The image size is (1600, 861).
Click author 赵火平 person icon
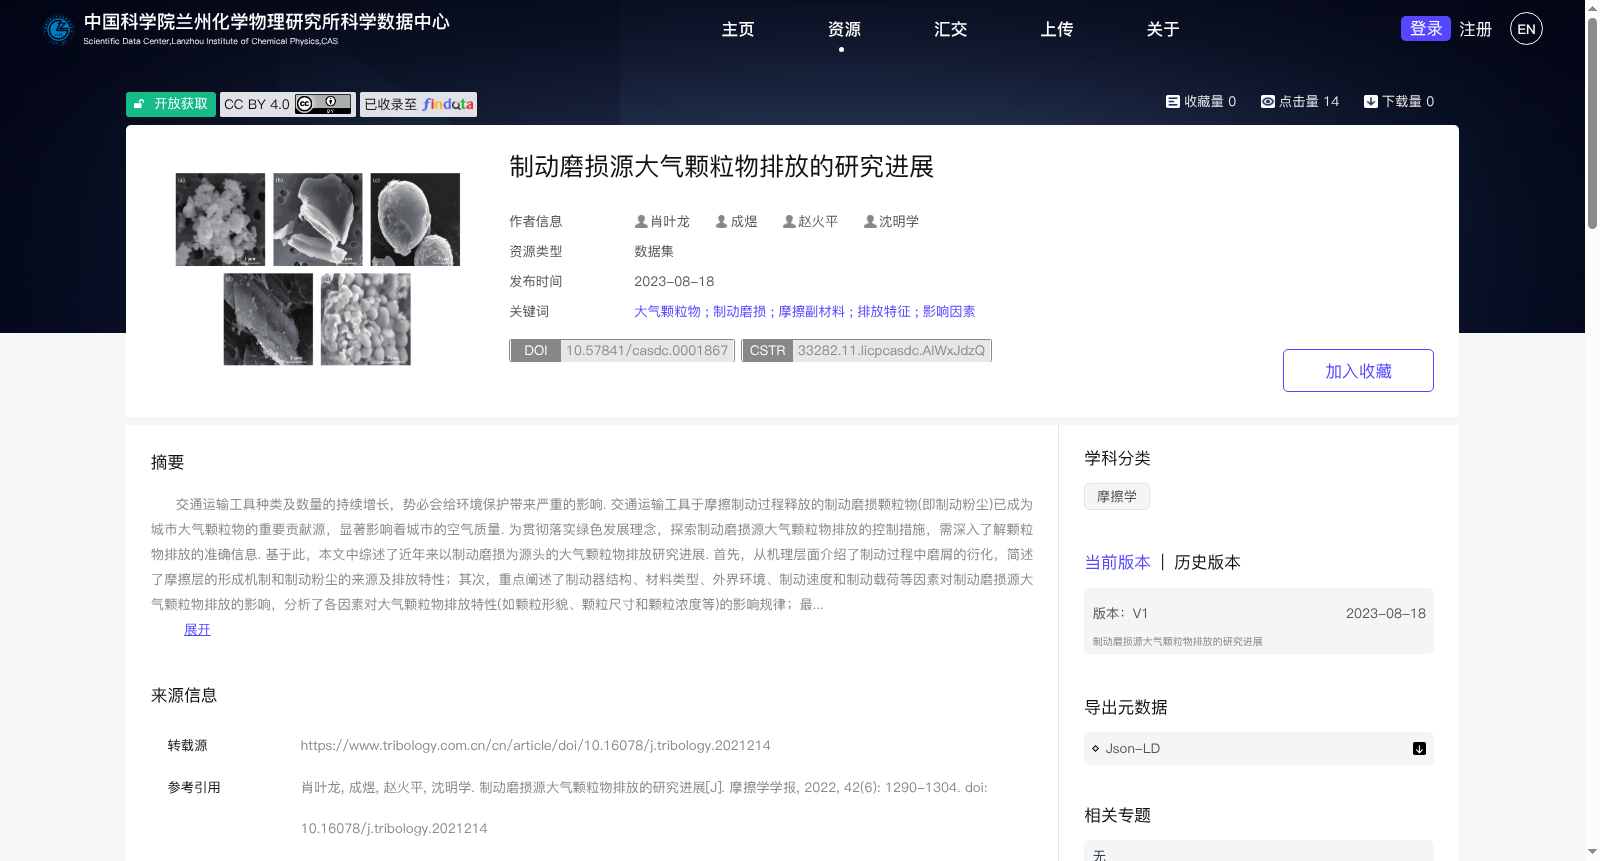(789, 222)
